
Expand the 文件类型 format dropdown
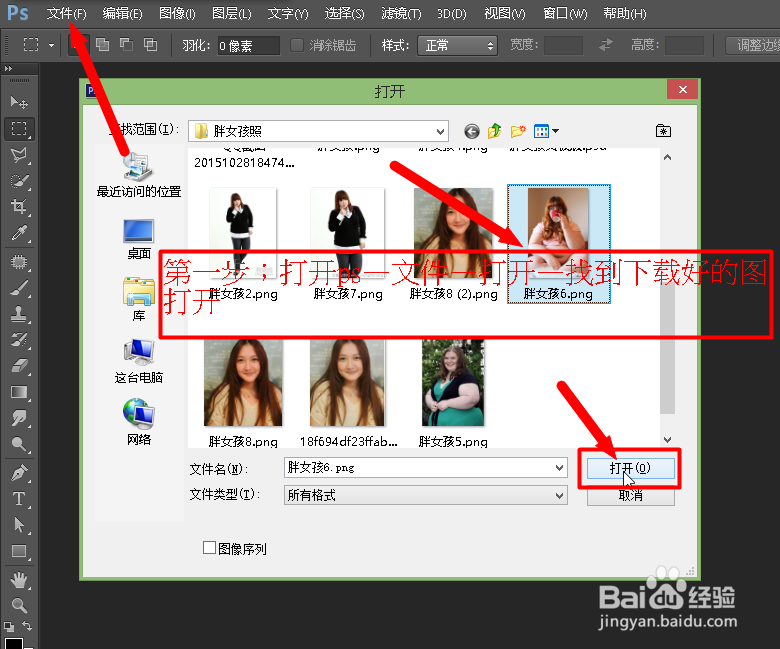click(x=559, y=495)
